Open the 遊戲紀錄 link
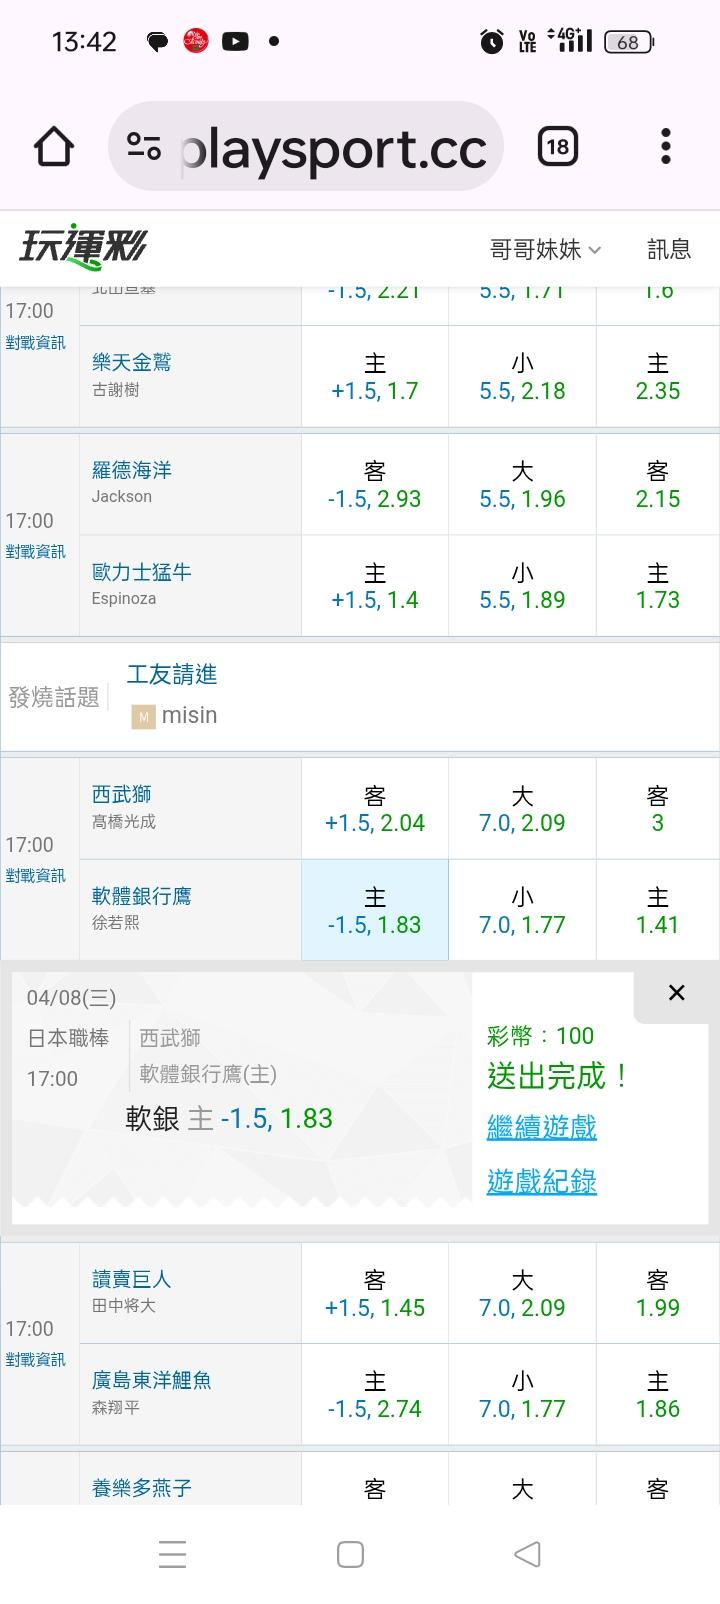The image size is (720, 1604). [541, 1181]
